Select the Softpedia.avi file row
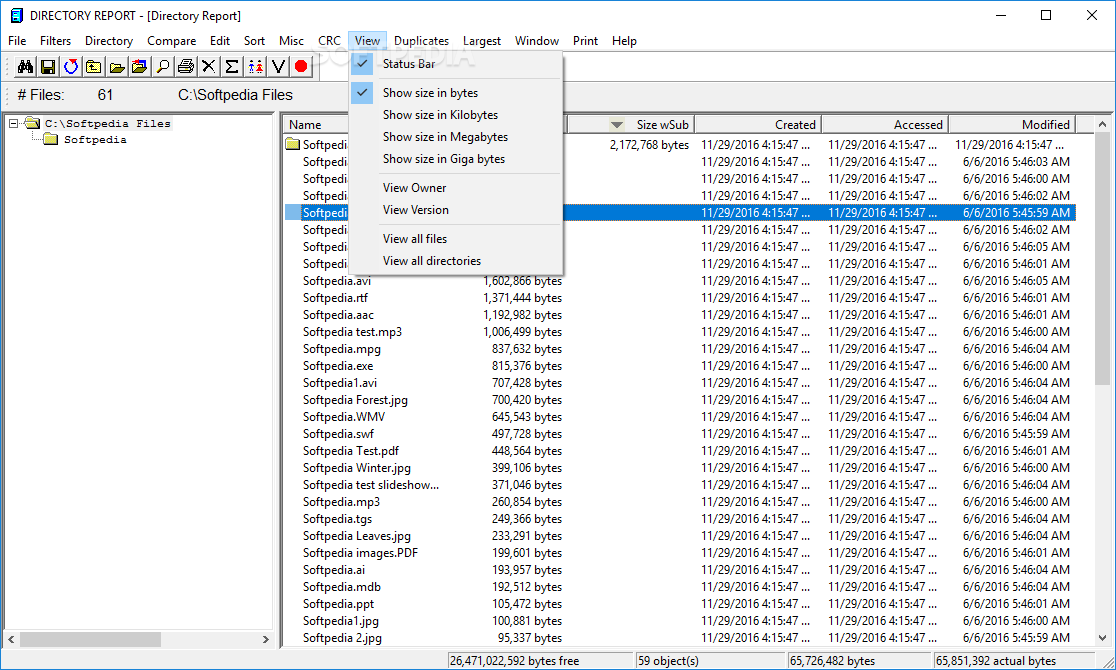Screen dimensions: 1116x670 [x=680, y=281]
